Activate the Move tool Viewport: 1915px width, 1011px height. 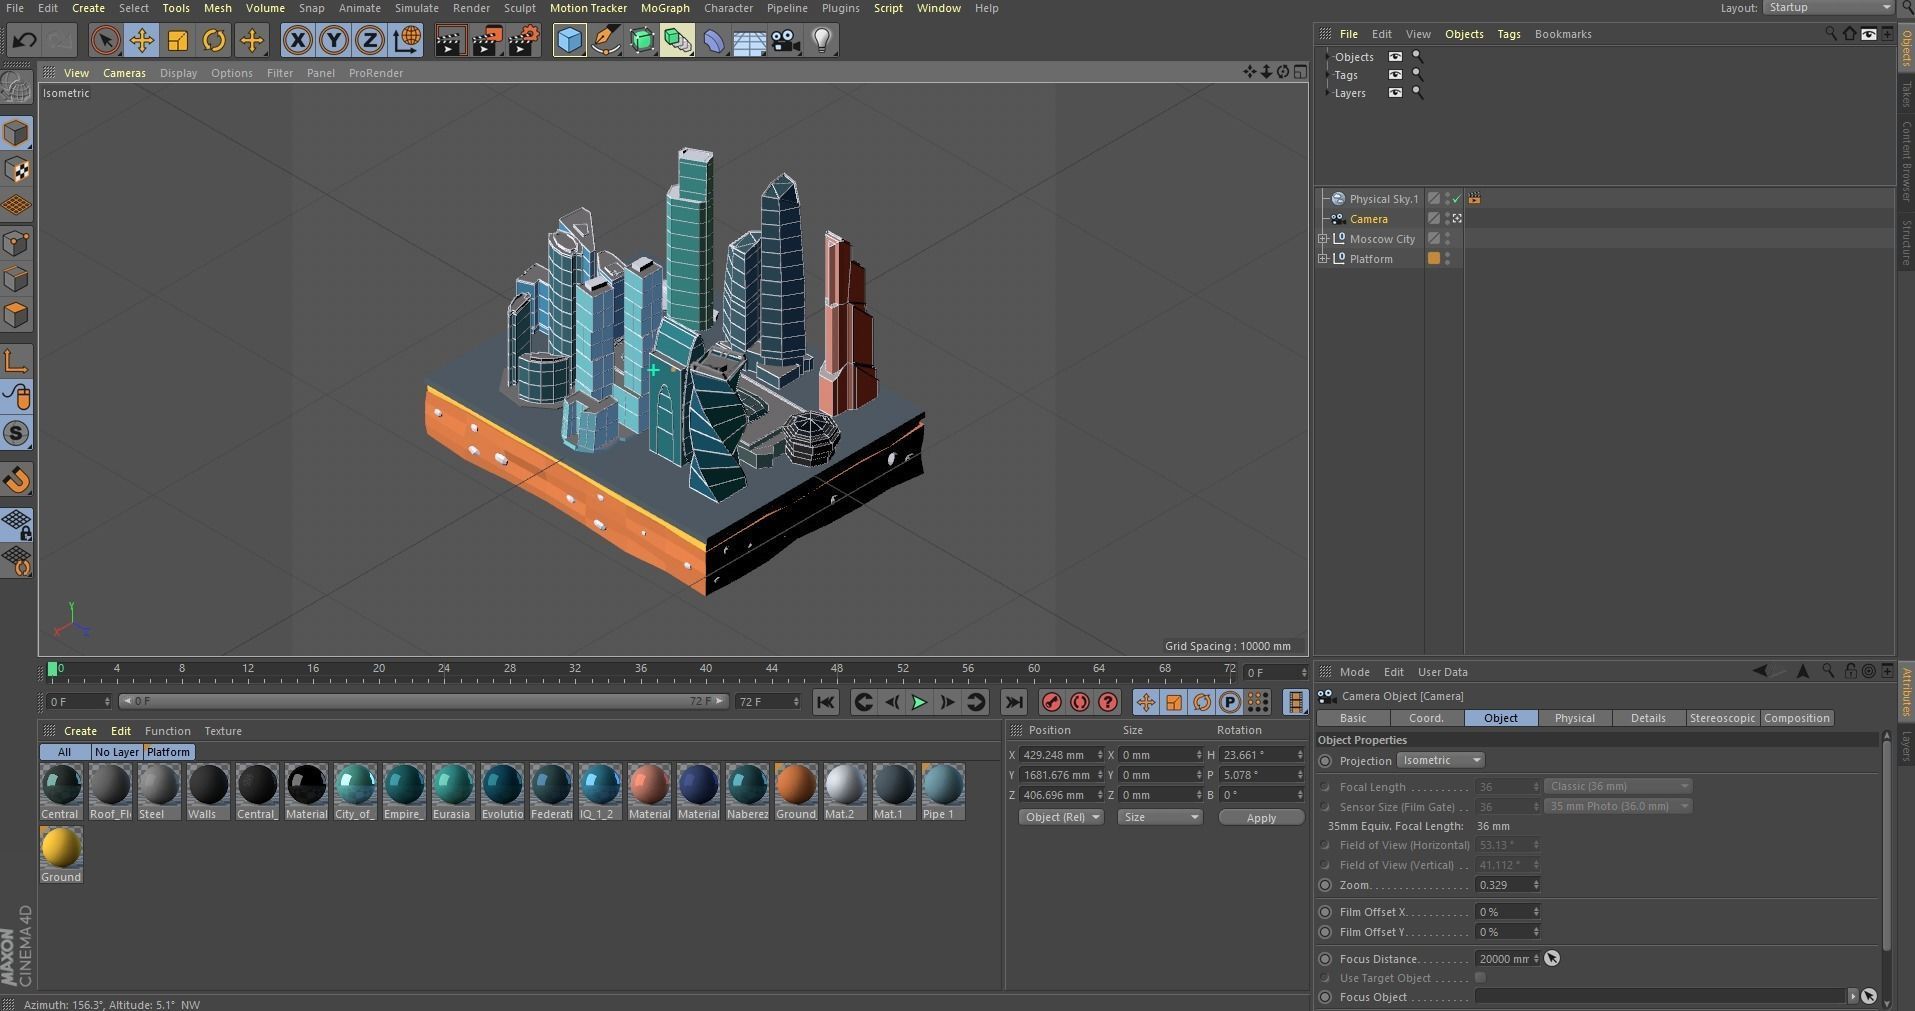click(x=141, y=41)
